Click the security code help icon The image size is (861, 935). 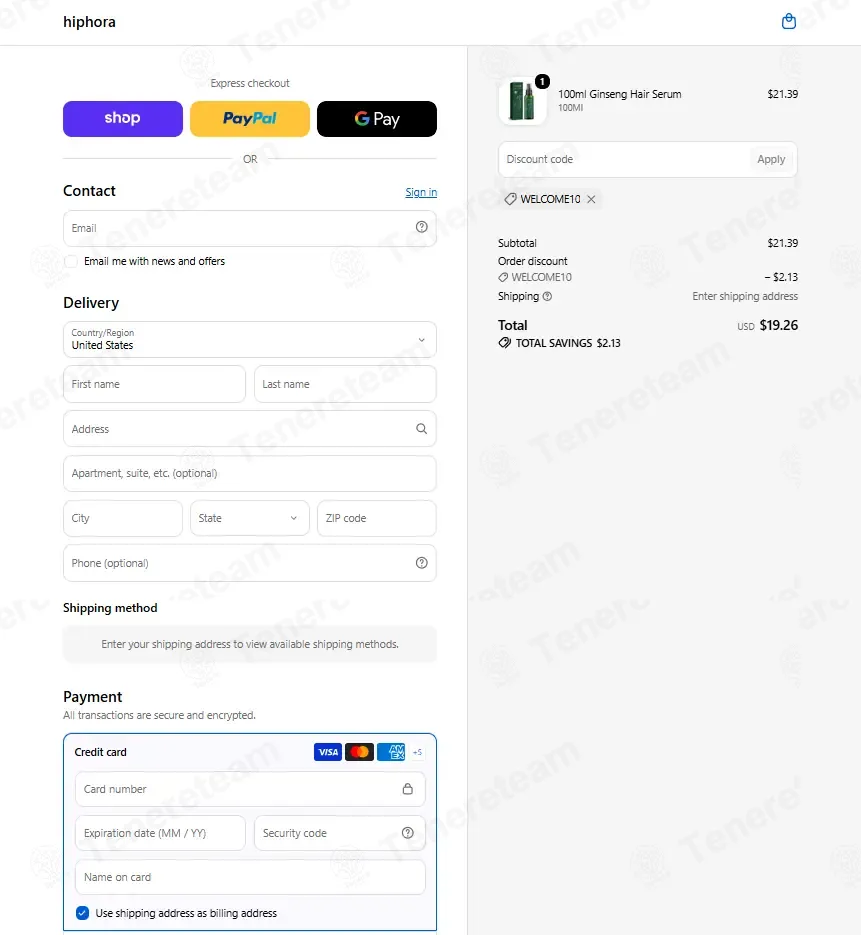point(408,833)
